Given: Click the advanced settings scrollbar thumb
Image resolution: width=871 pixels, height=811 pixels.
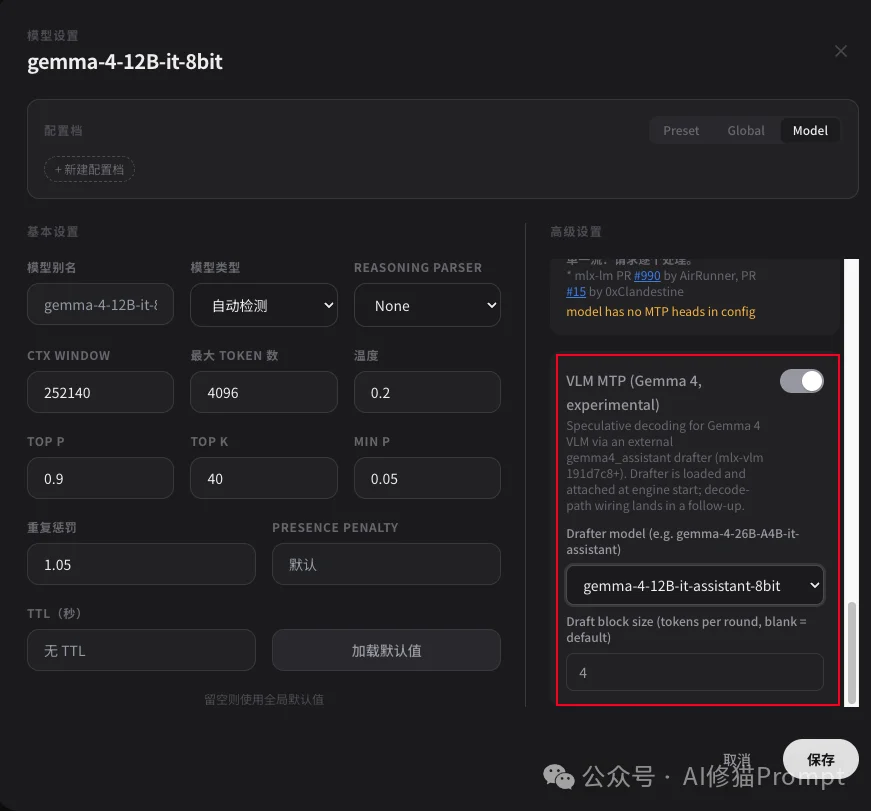Looking at the screenshot, I should click(x=852, y=653).
